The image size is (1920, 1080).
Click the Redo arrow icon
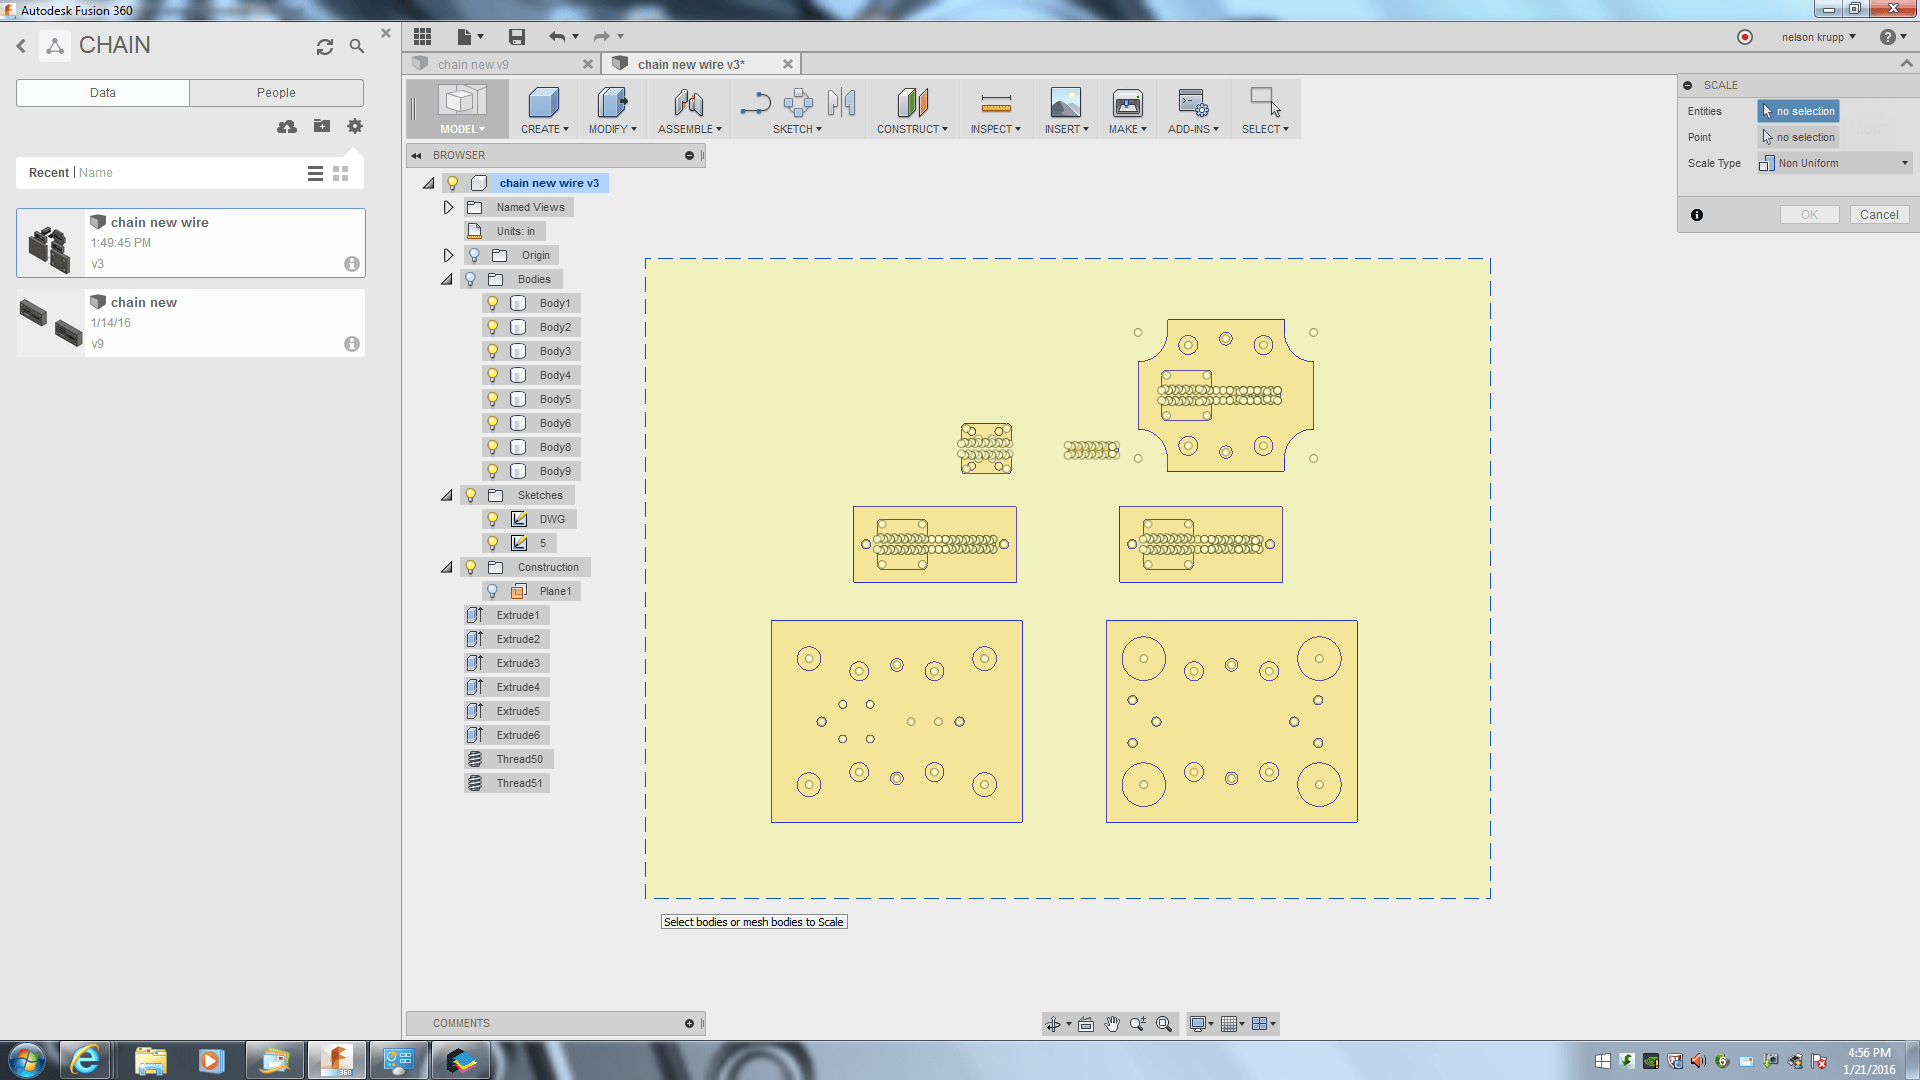coord(601,37)
